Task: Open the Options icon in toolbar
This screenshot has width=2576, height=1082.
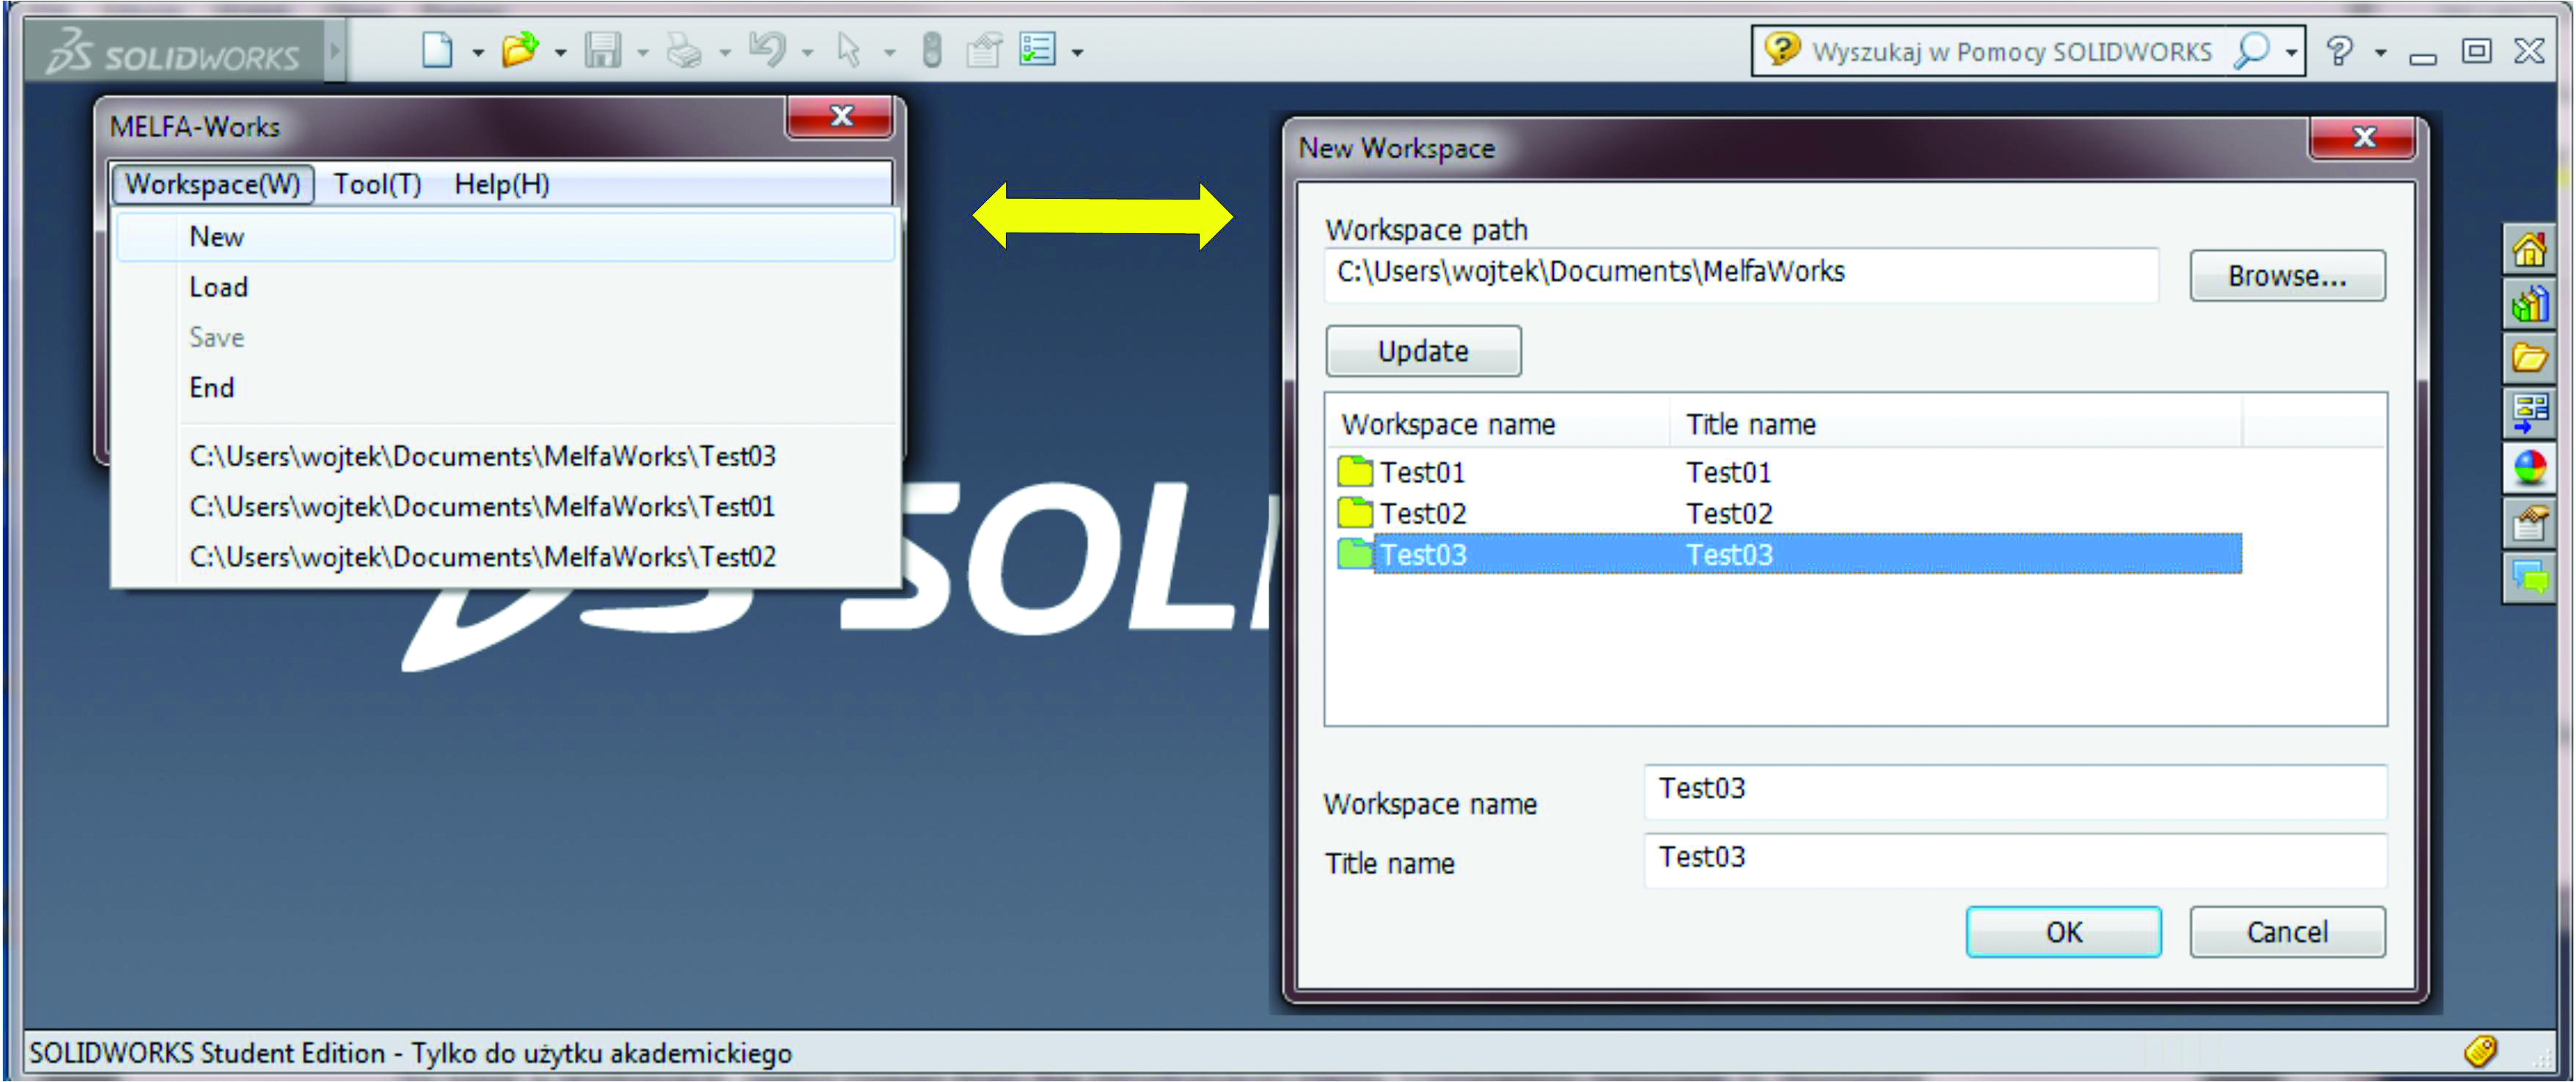Action: (x=1037, y=49)
